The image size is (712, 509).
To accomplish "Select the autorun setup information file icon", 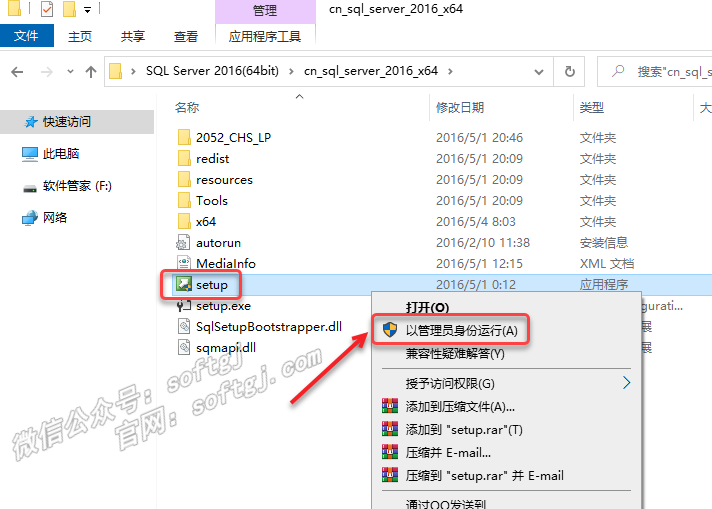I will (183, 243).
